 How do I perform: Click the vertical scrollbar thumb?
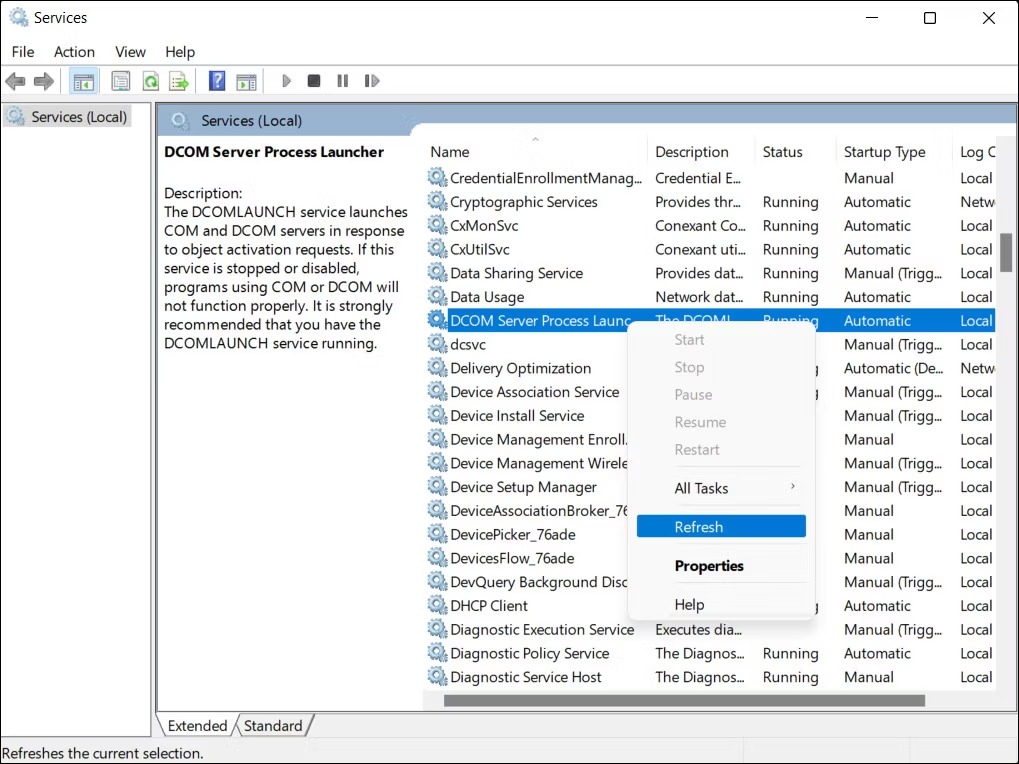click(x=1006, y=252)
